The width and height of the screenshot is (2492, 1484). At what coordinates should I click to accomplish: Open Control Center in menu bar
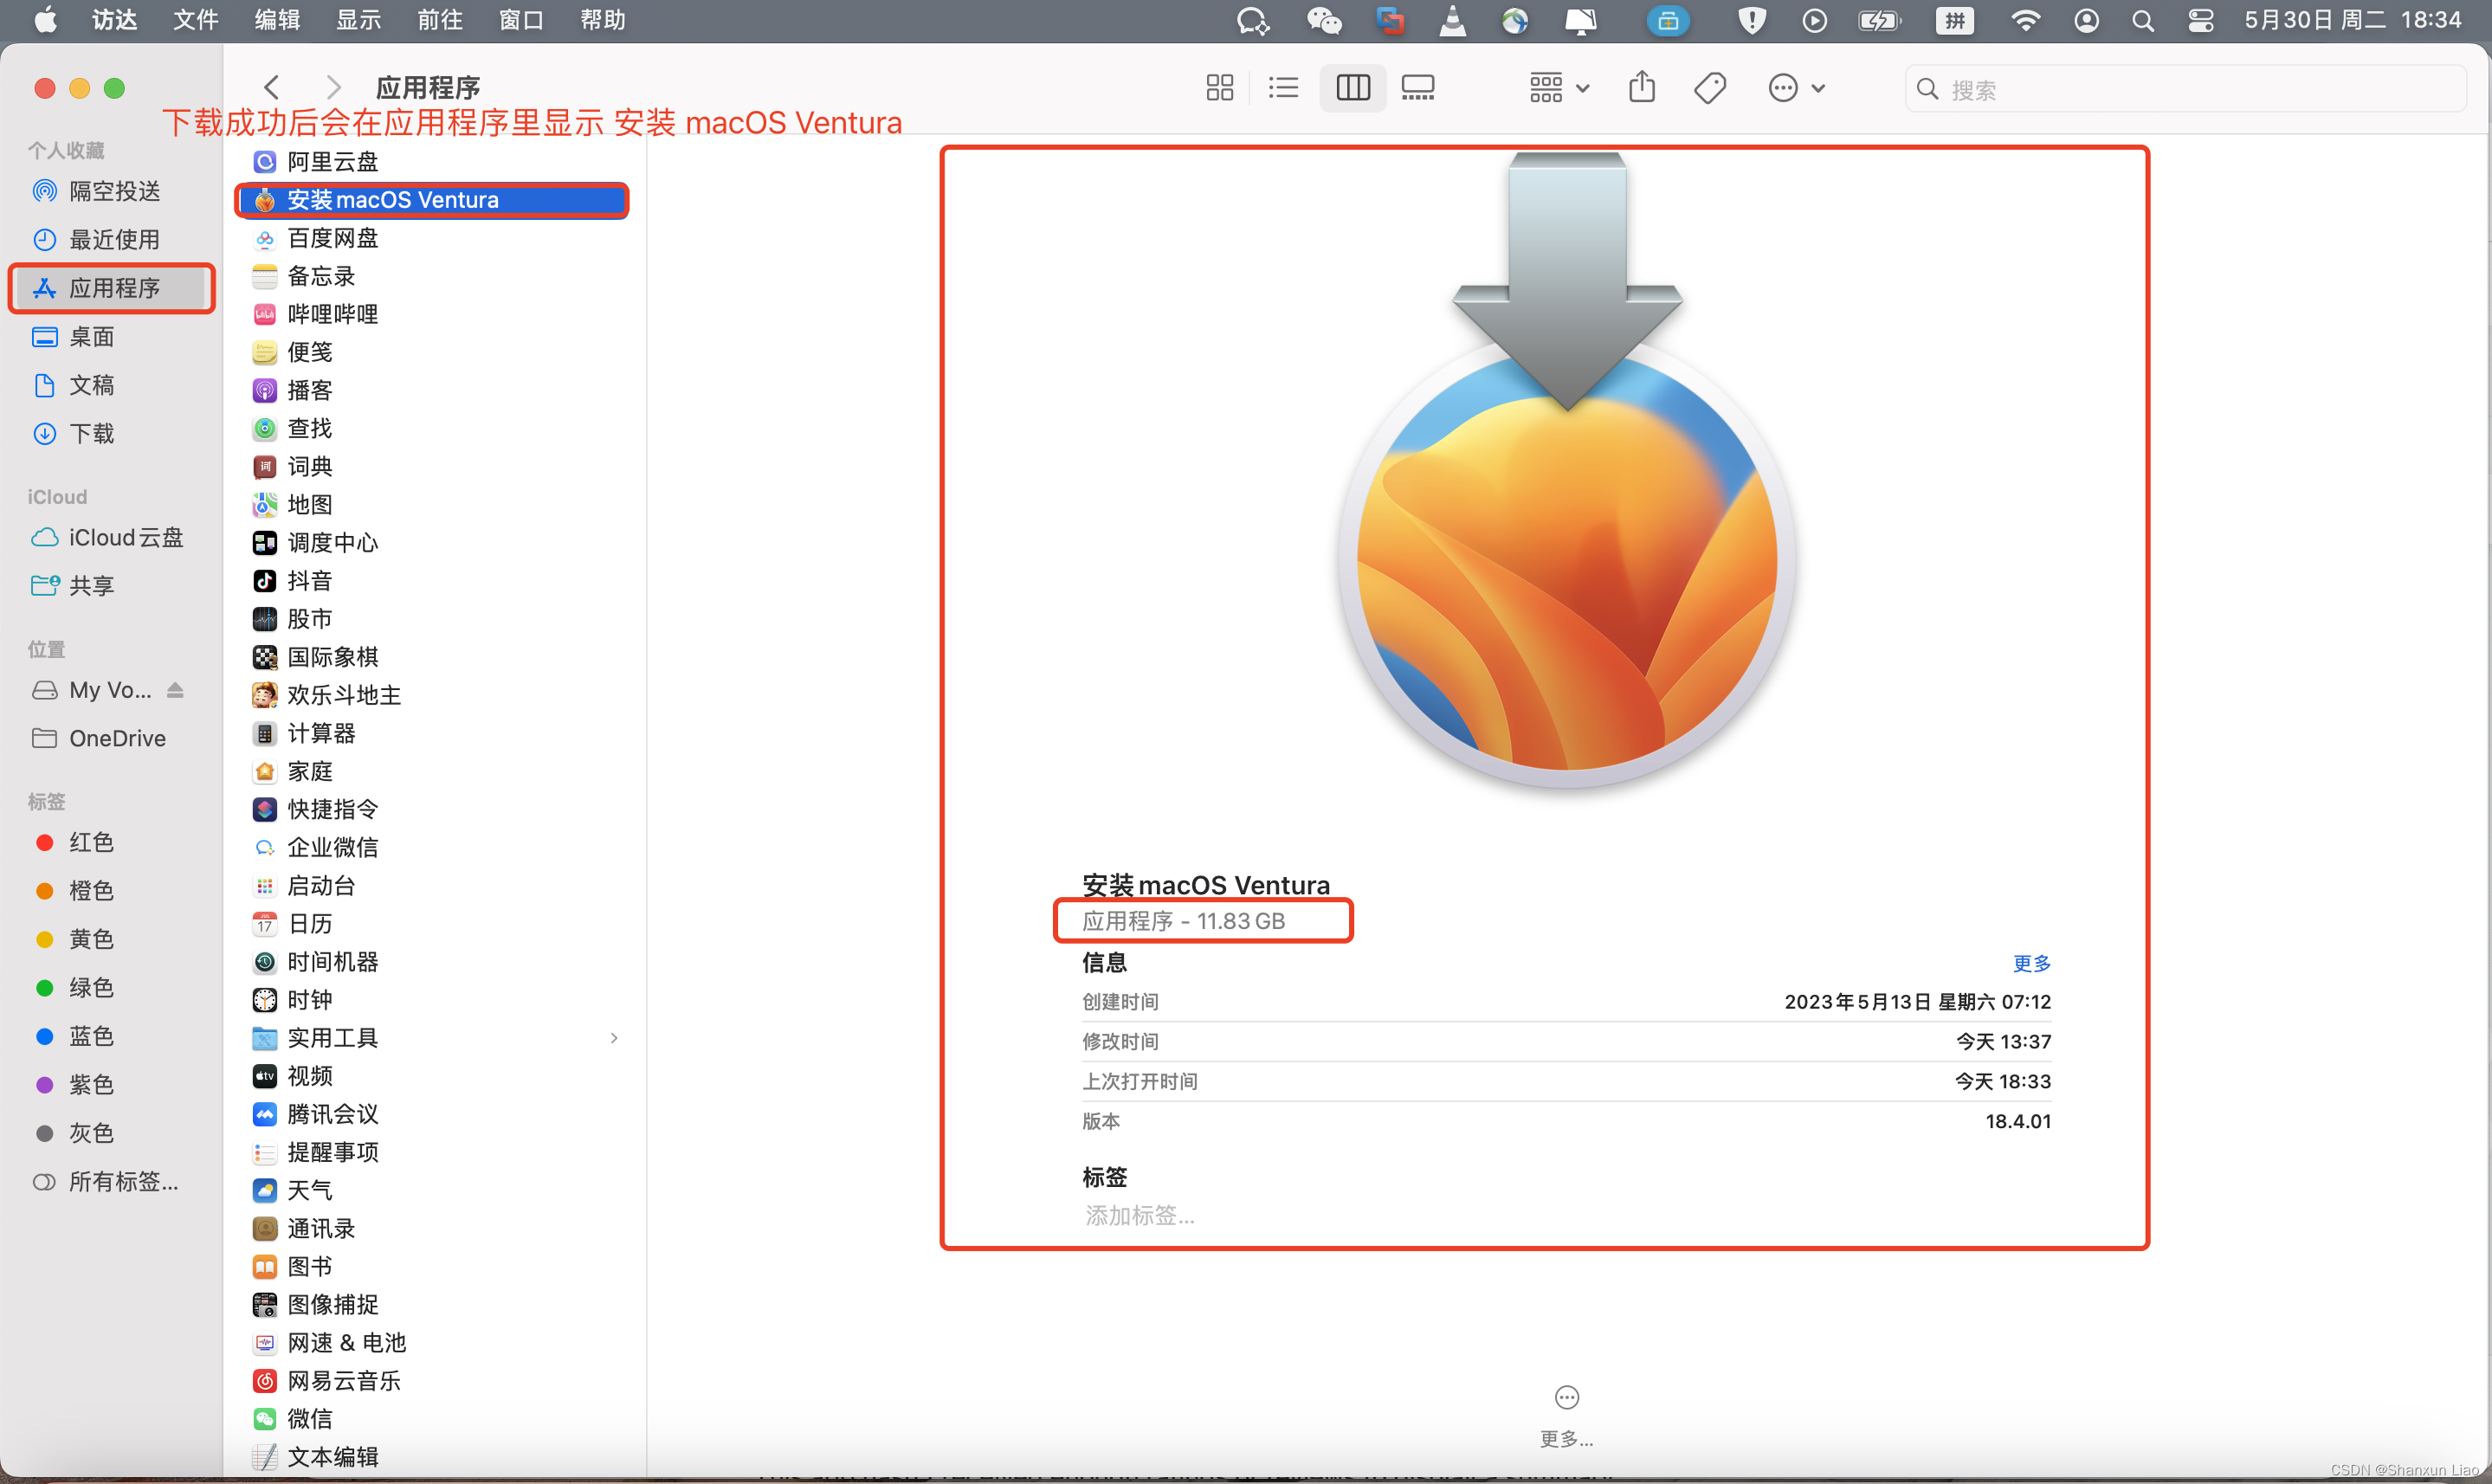(2200, 20)
